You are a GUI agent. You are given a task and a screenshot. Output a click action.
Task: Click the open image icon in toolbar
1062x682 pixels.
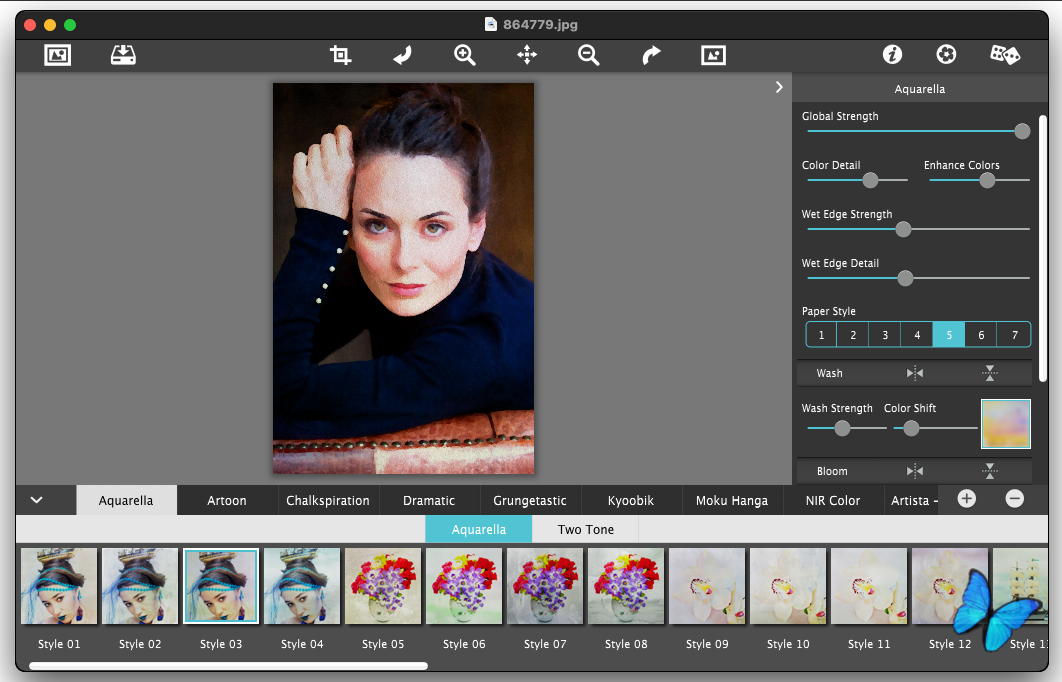point(58,56)
